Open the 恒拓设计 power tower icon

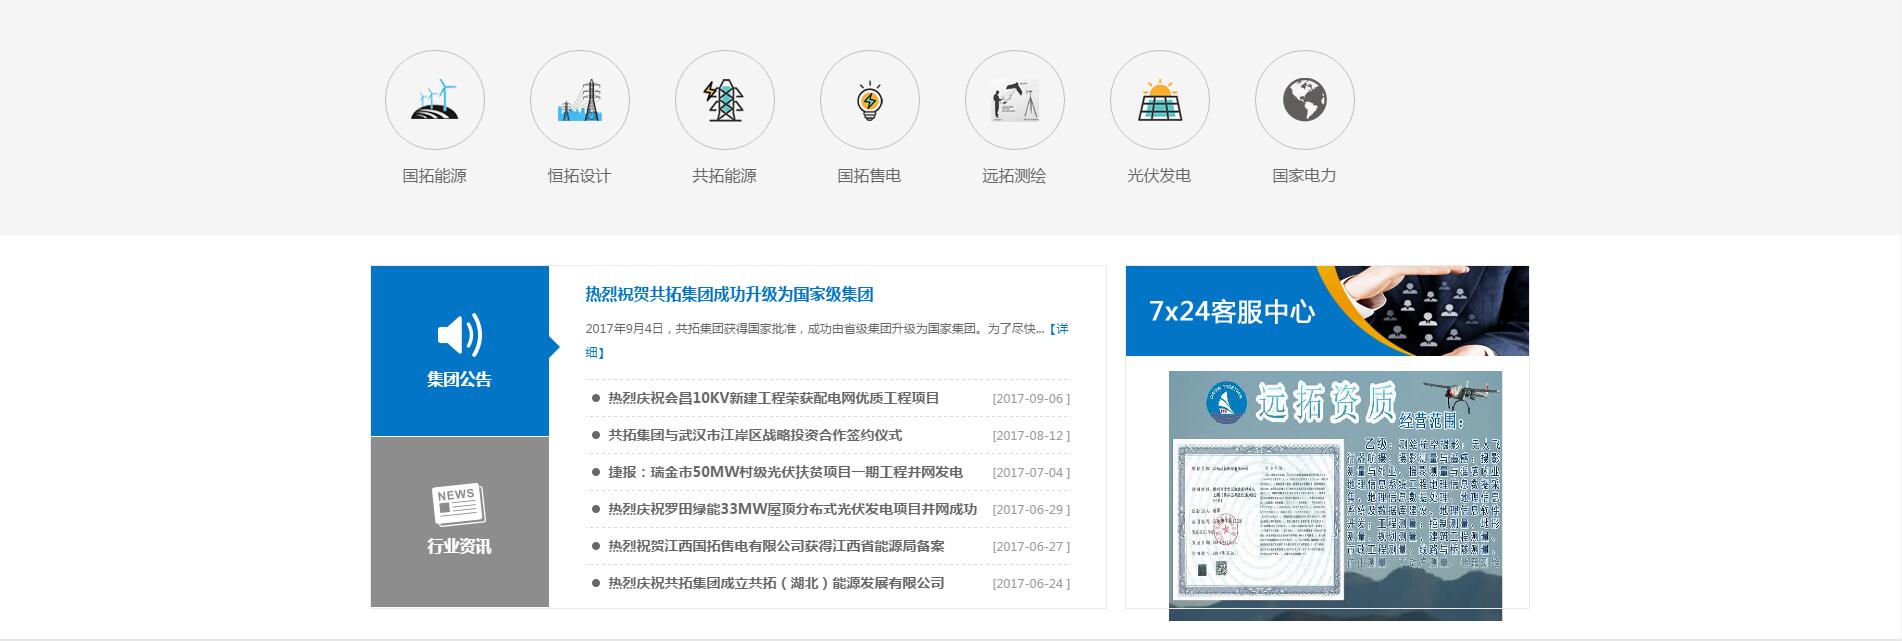(579, 101)
